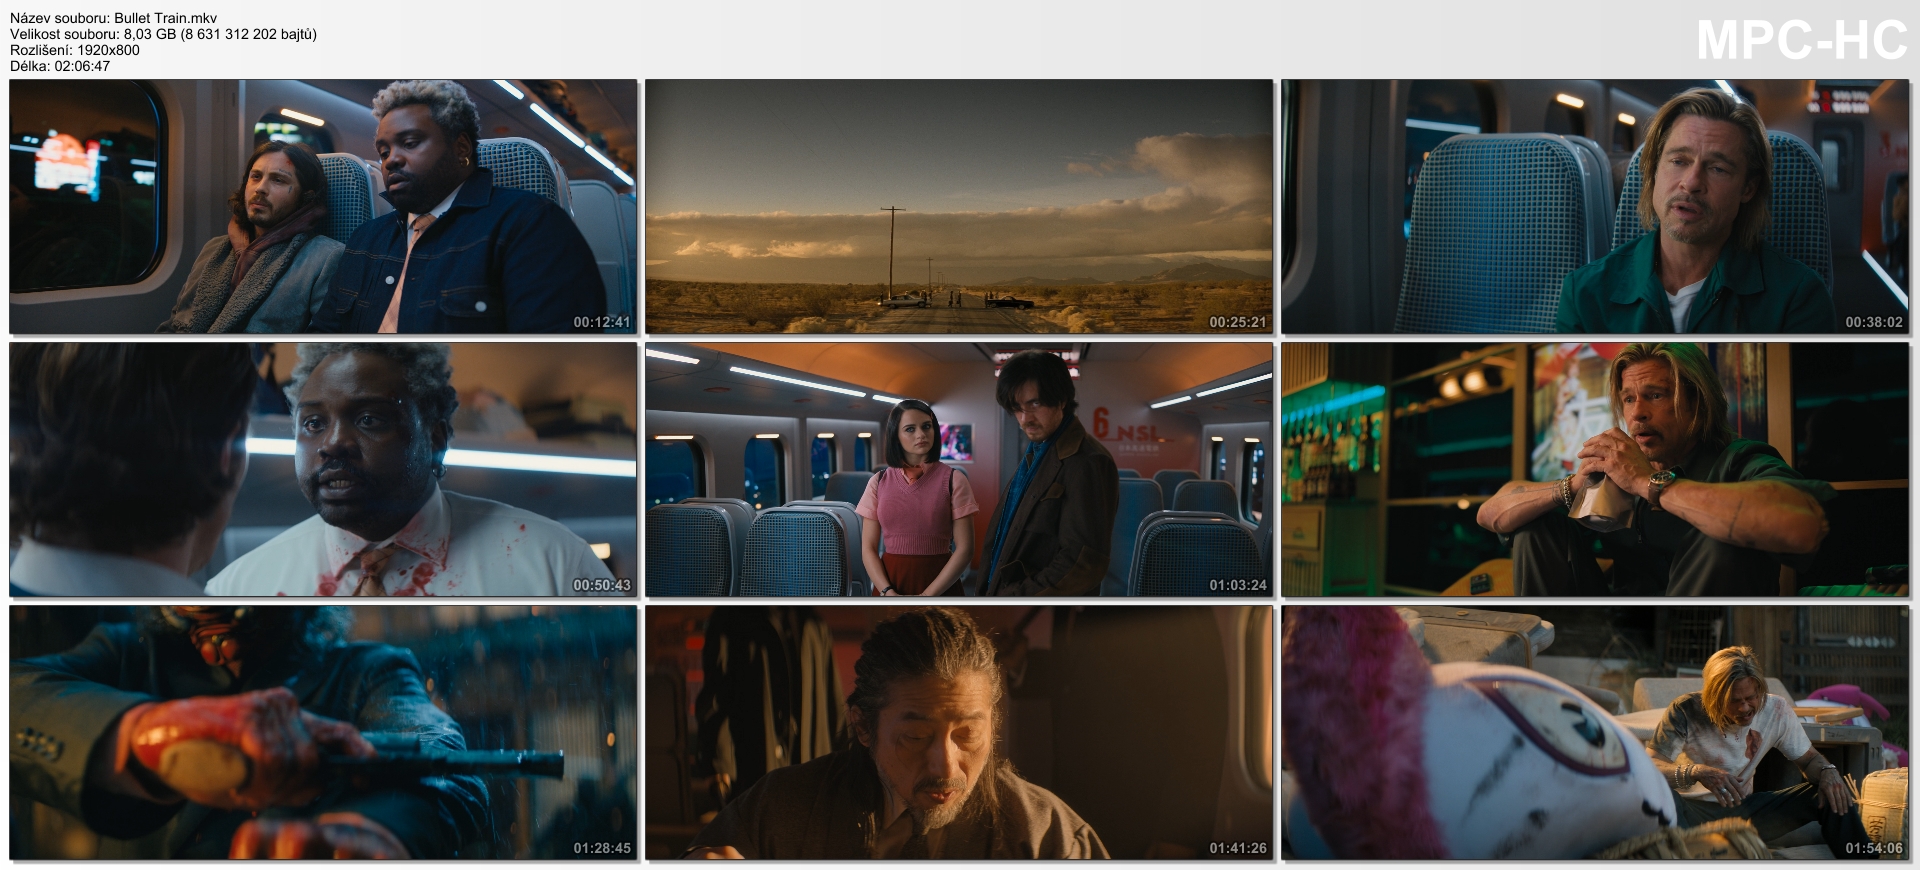
Task: Select the thumbnail at 01:41:26
Action: (x=959, y=732)
